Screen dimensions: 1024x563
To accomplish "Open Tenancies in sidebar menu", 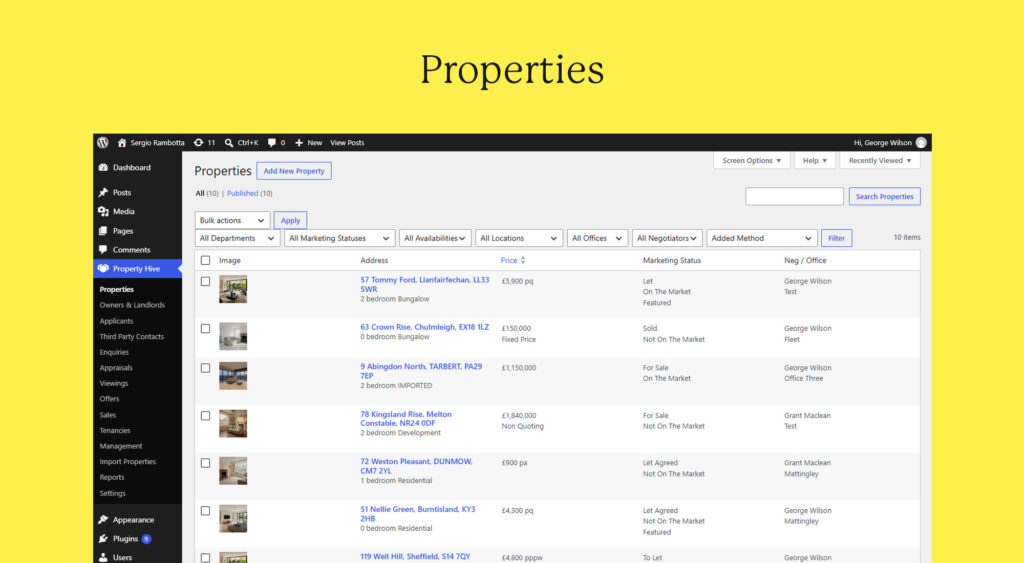I will click(x=115, y=430).
